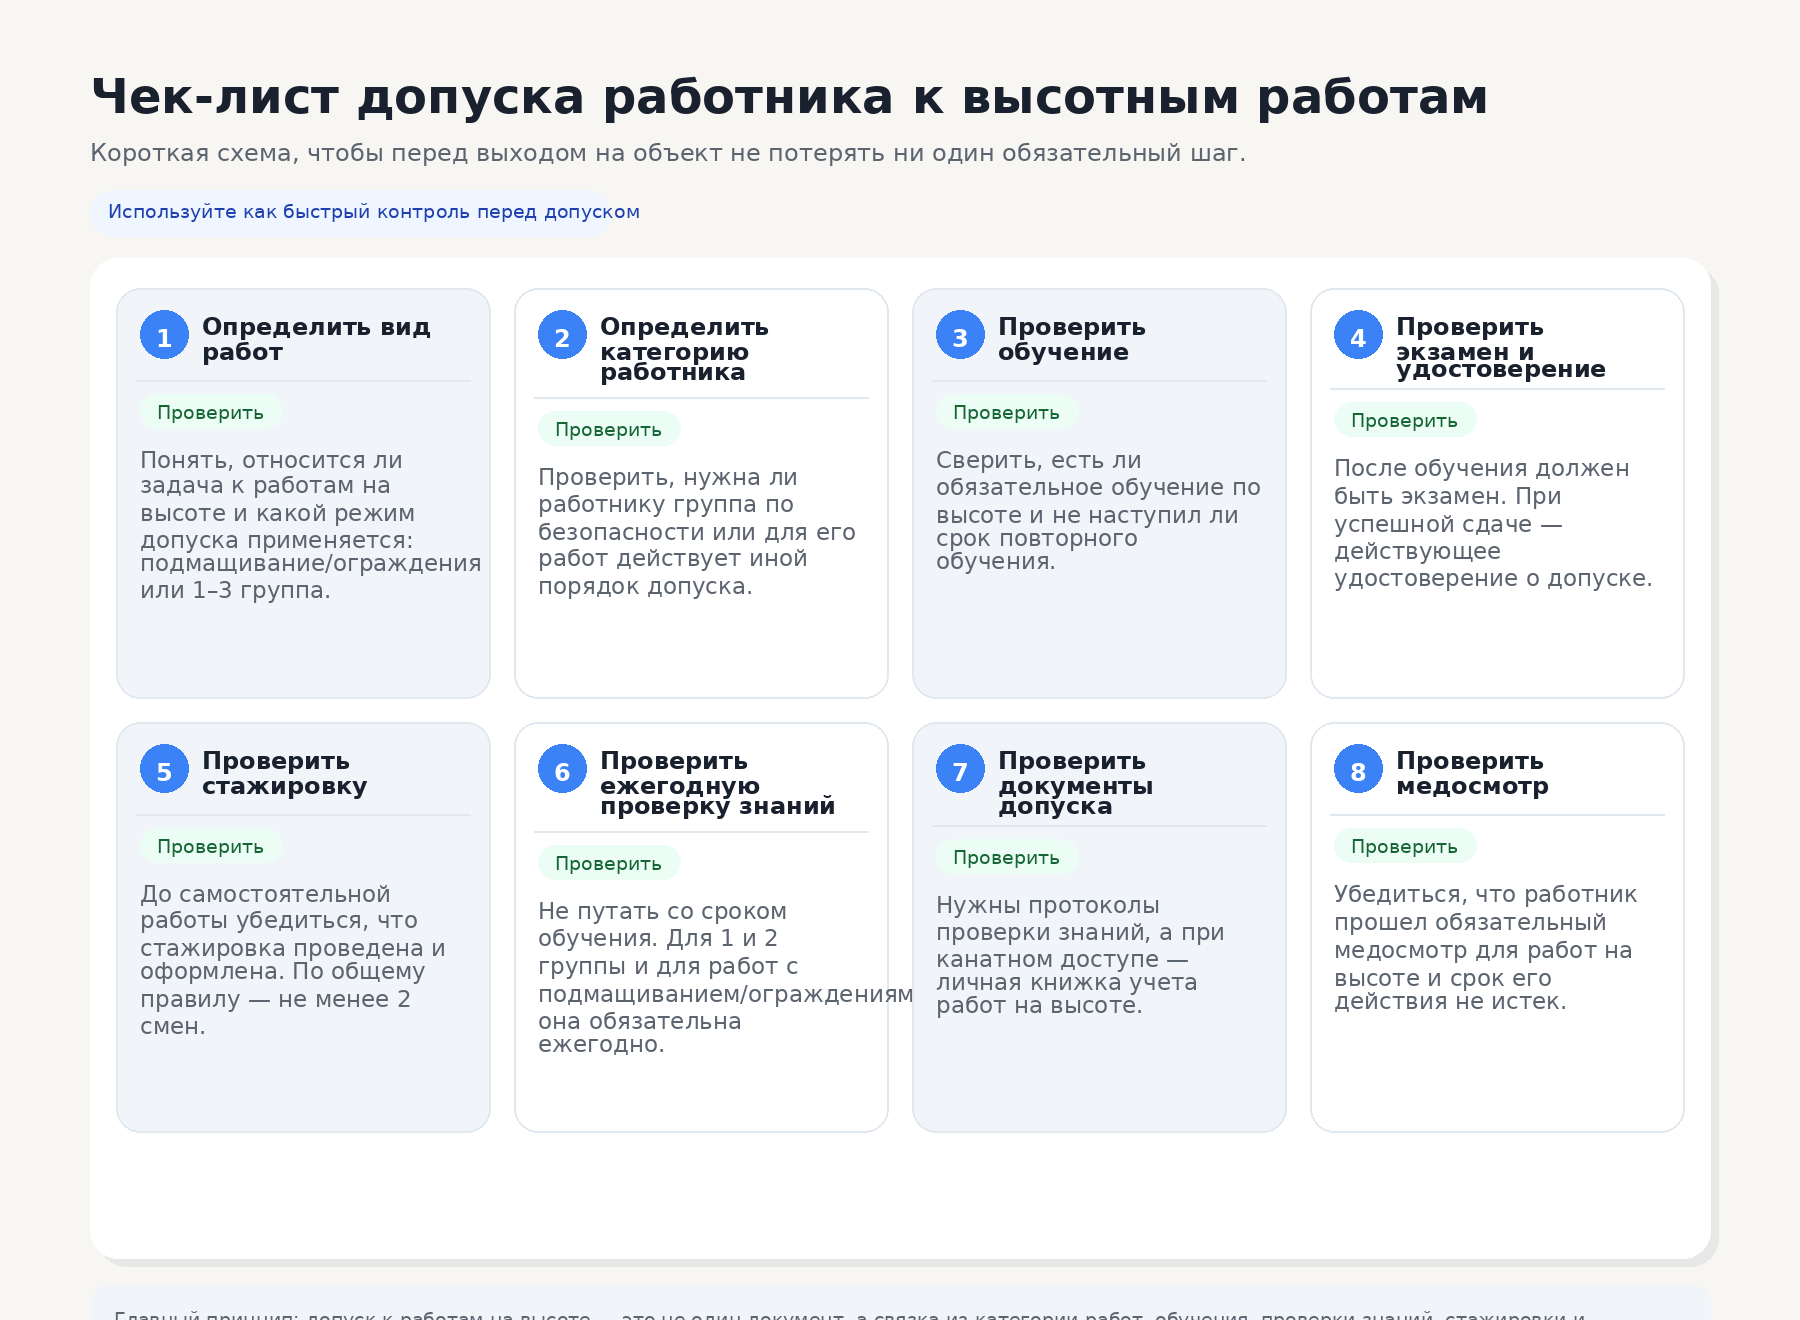Click 'Проверить' tag in 'Проверить обучение' card

1007,412
